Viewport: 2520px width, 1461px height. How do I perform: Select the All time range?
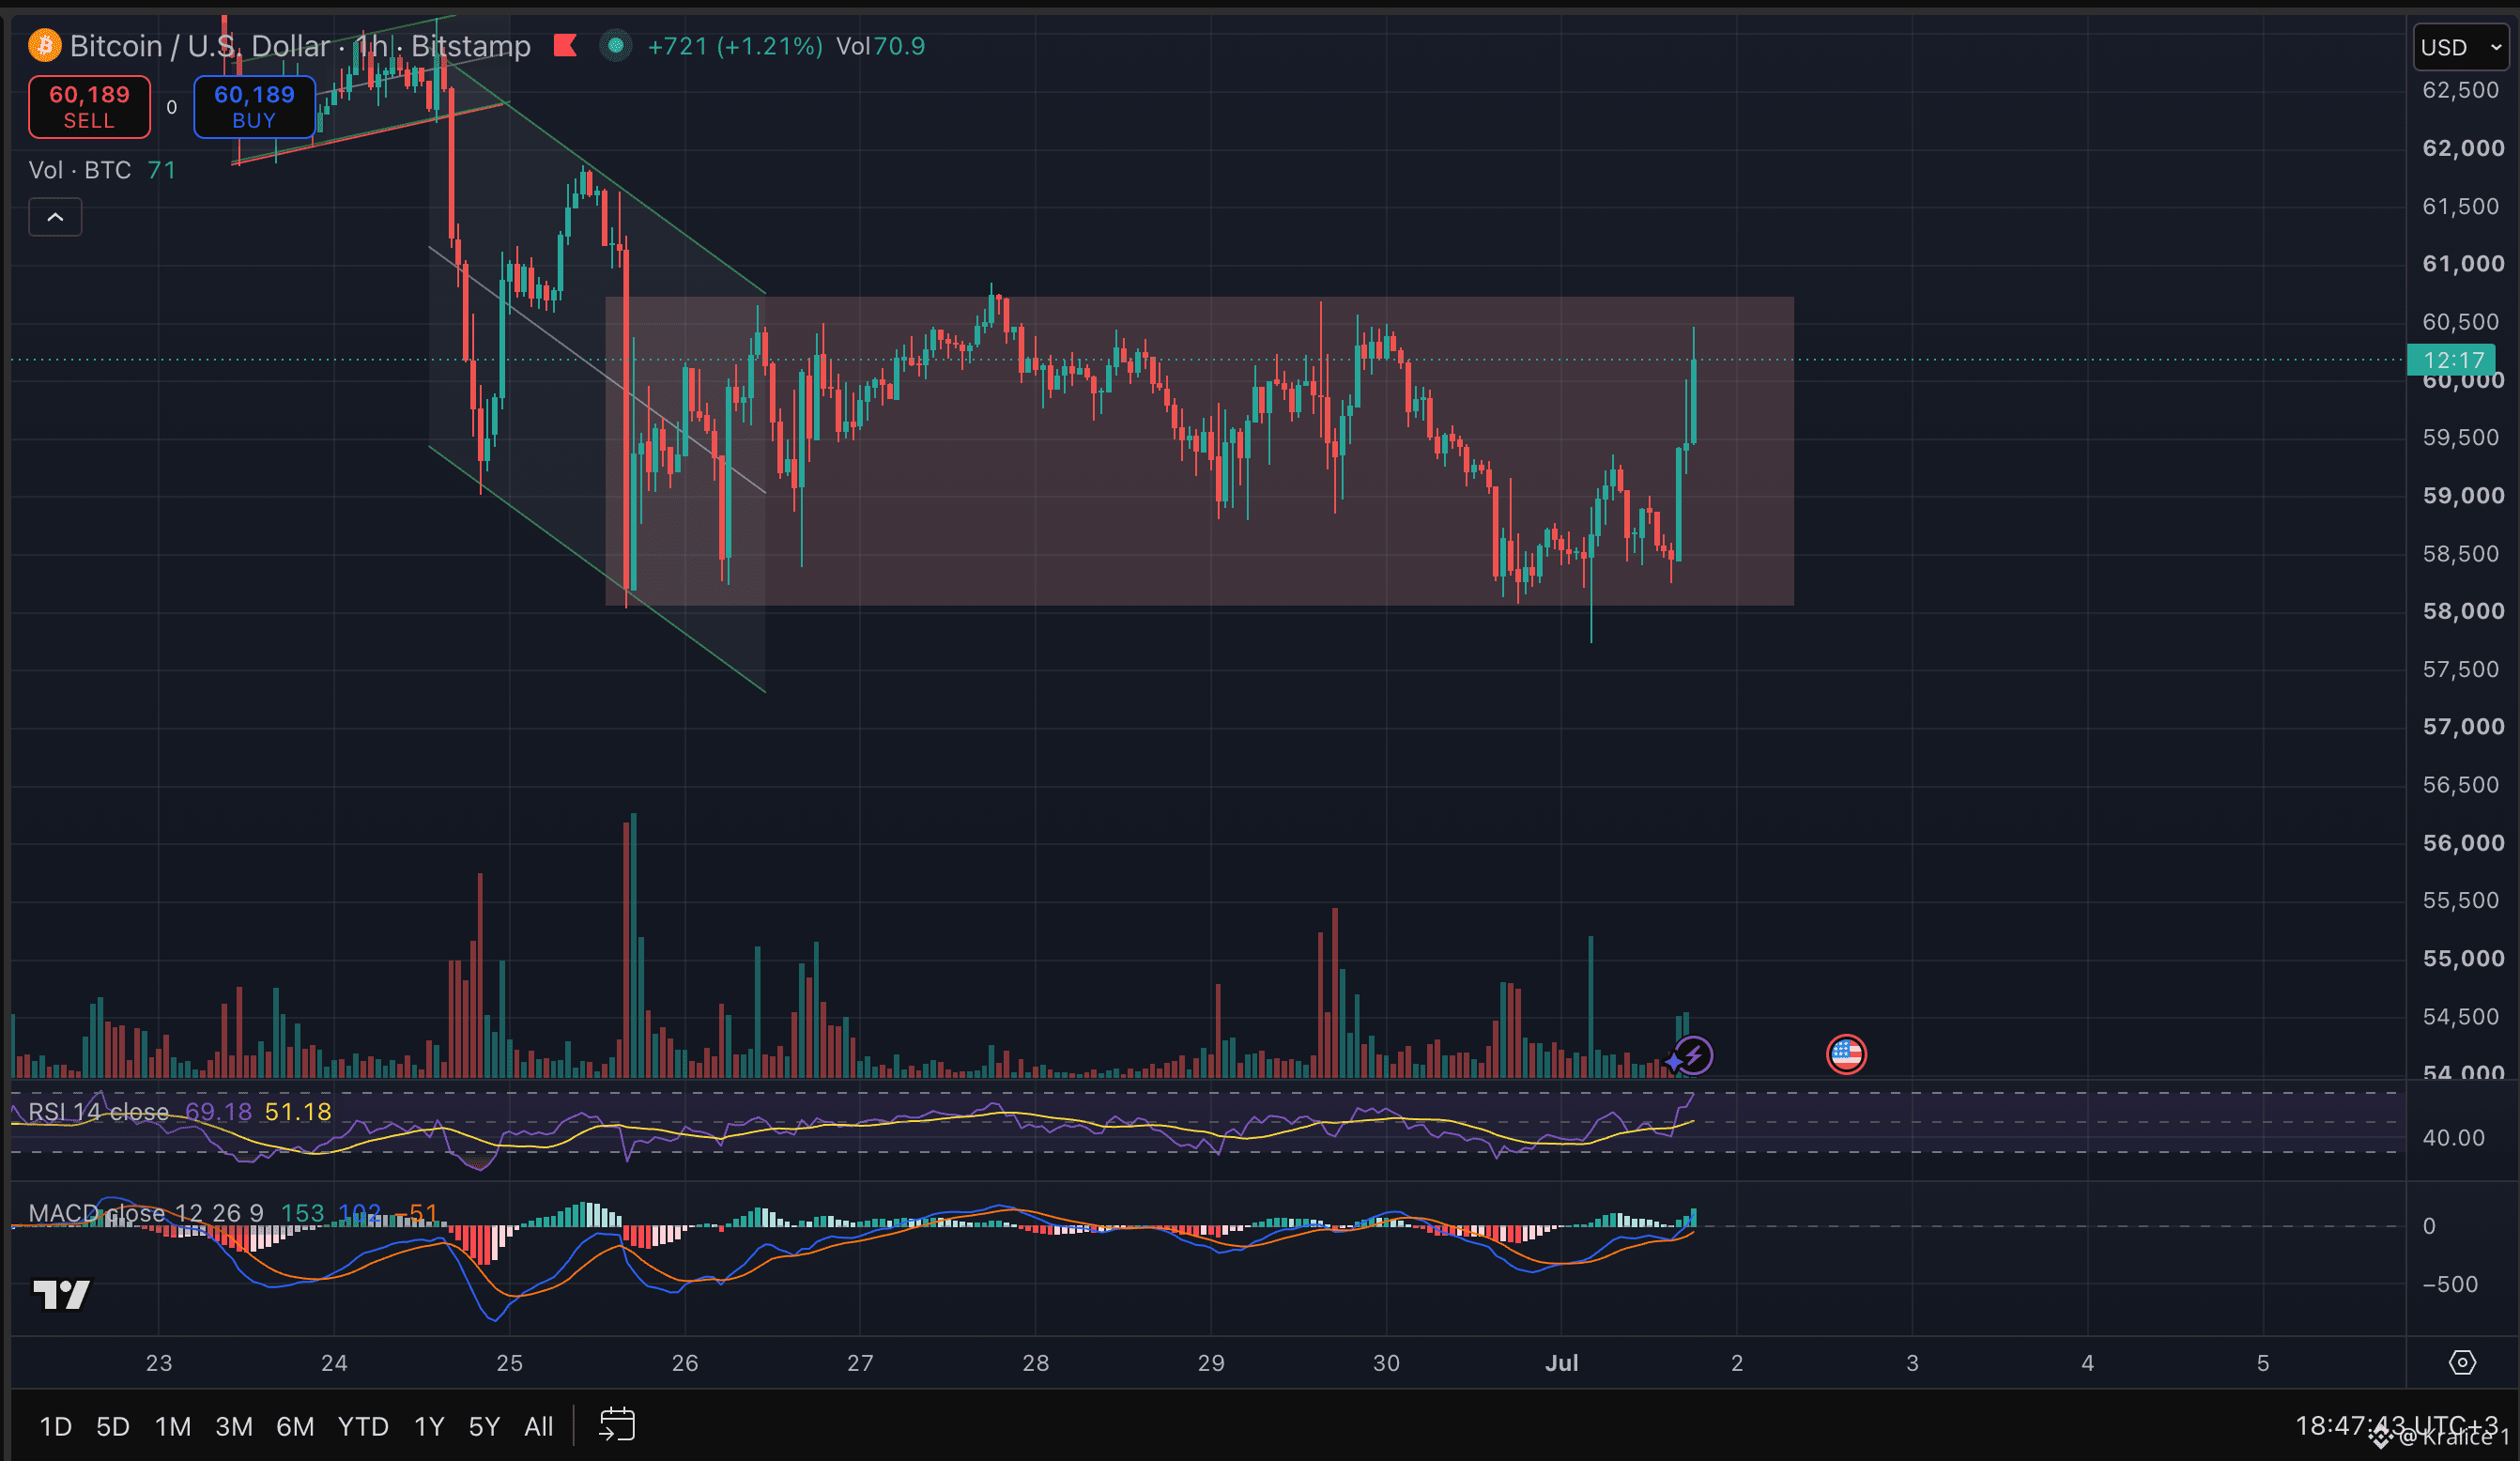(539, 1426)
